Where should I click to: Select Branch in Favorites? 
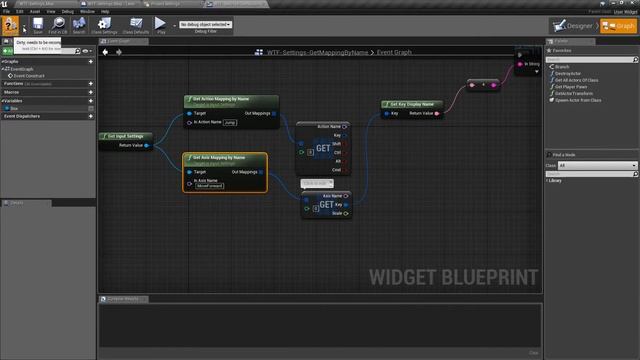(562, 67)
